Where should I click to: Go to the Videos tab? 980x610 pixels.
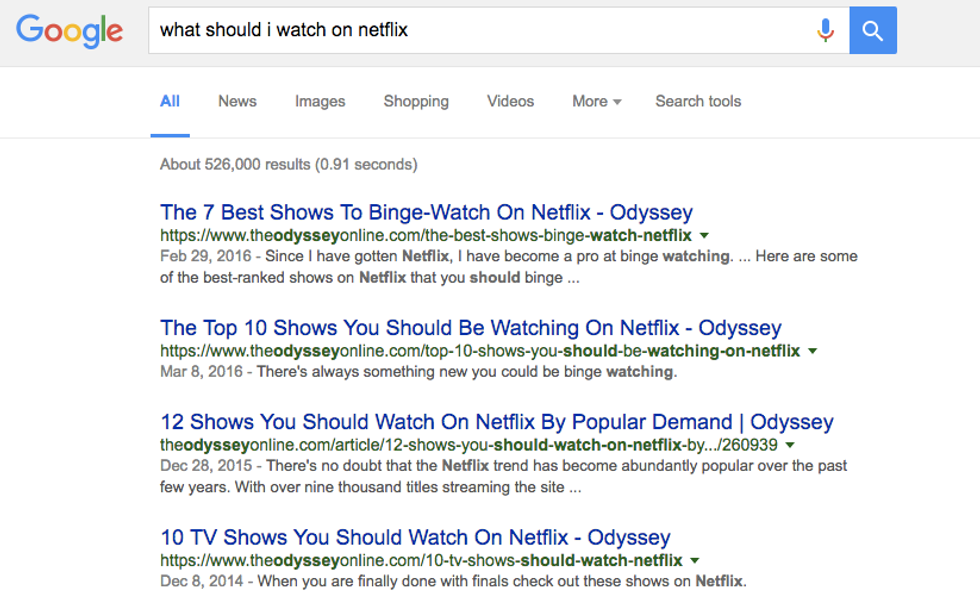510,101
